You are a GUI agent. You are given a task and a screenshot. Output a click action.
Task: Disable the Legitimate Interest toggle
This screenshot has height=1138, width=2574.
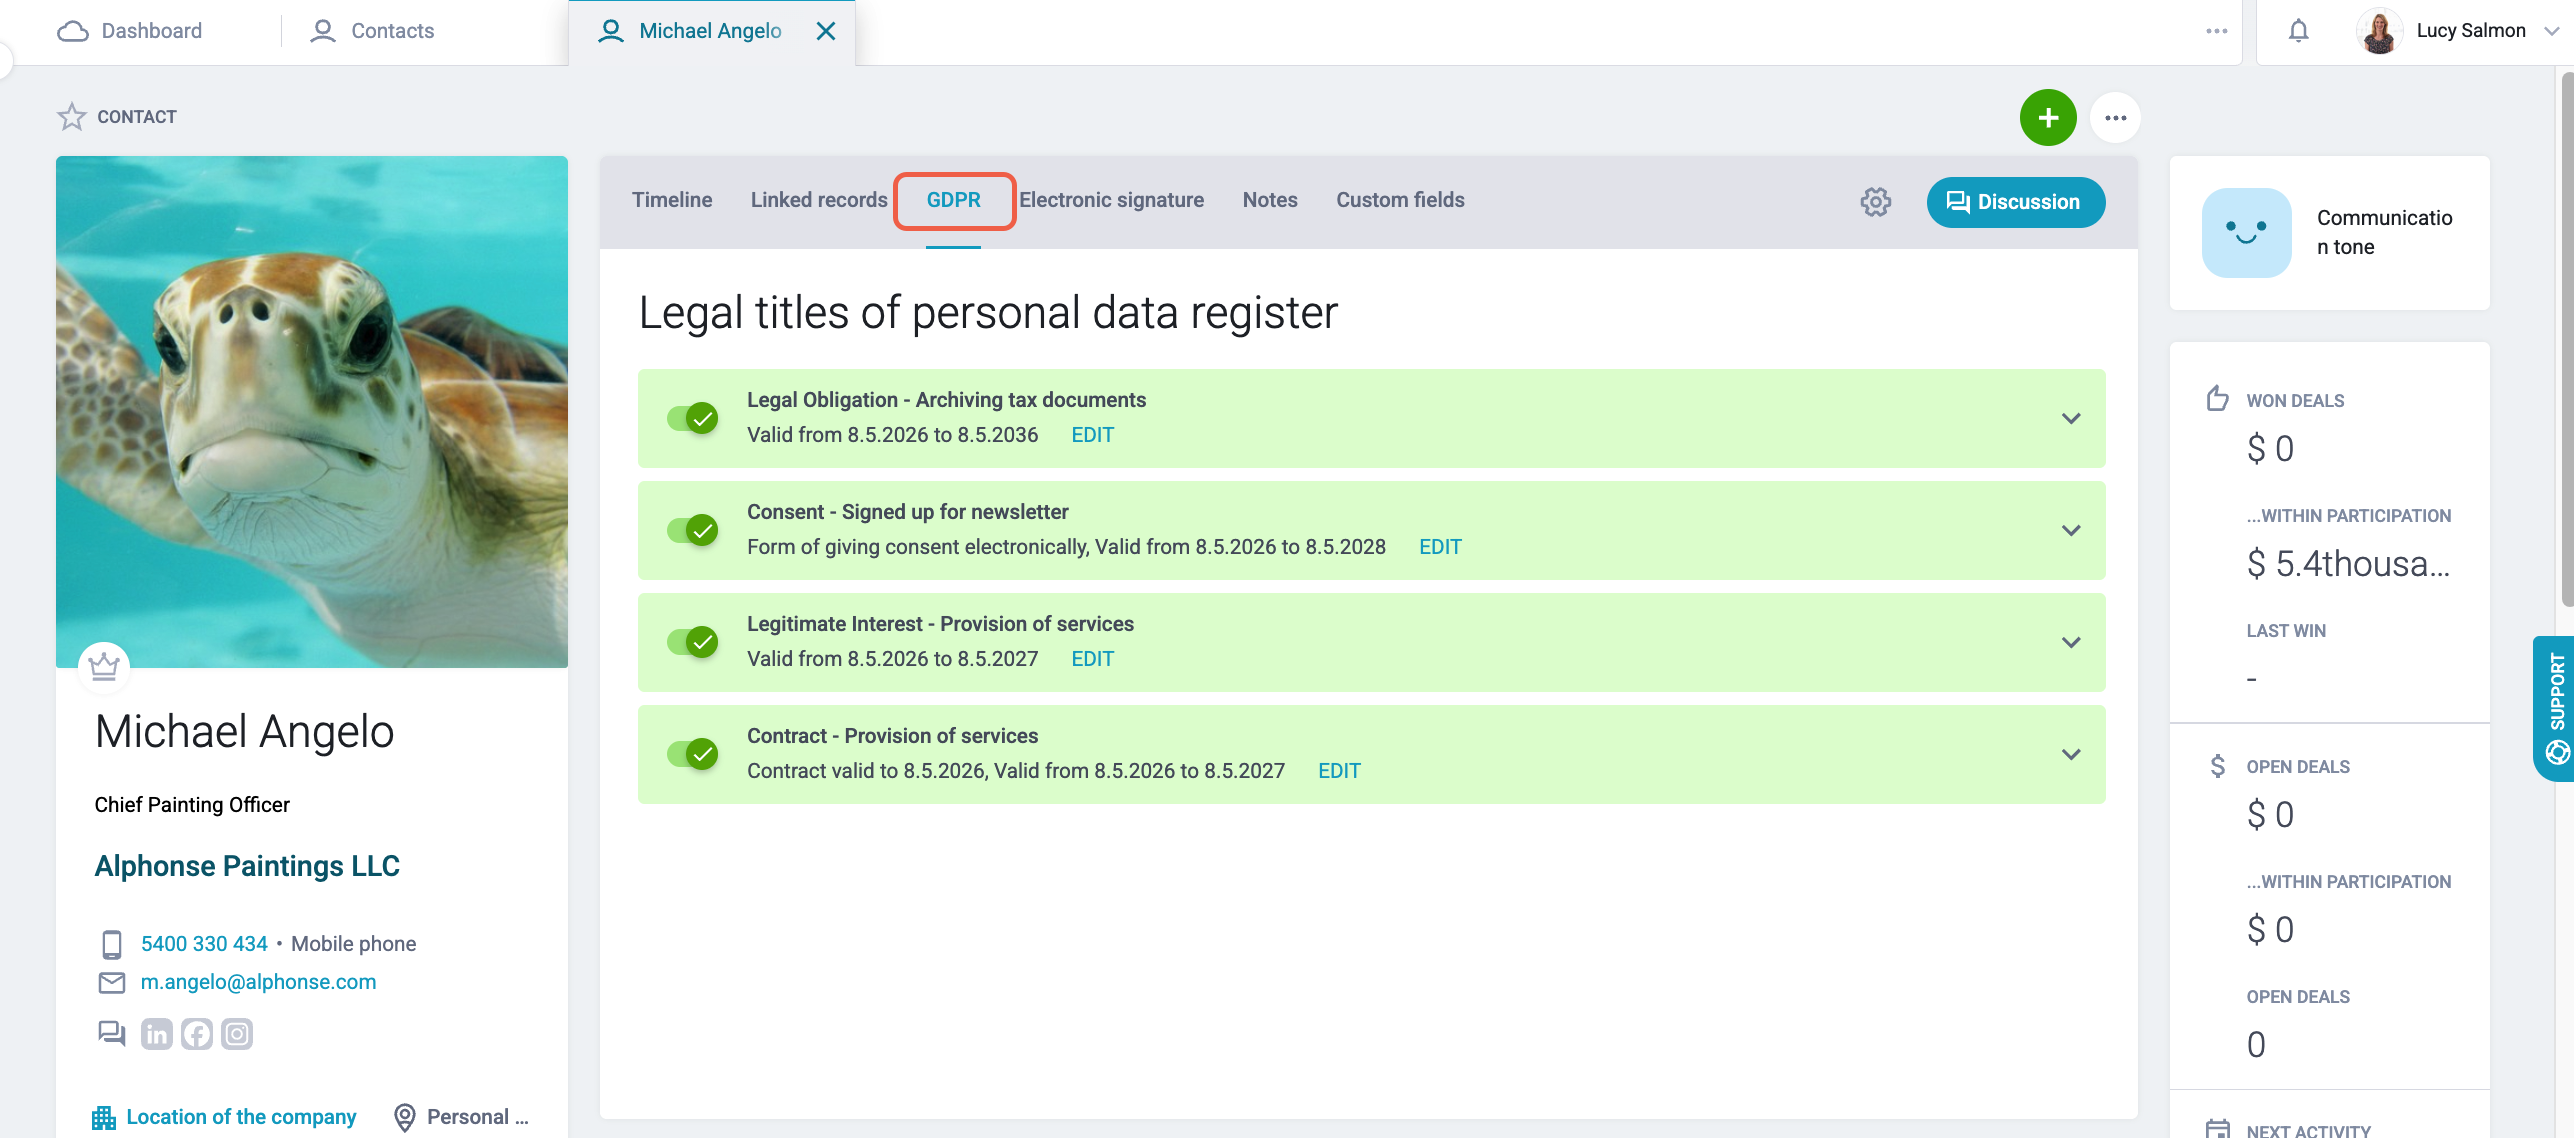tap(693, 642)
